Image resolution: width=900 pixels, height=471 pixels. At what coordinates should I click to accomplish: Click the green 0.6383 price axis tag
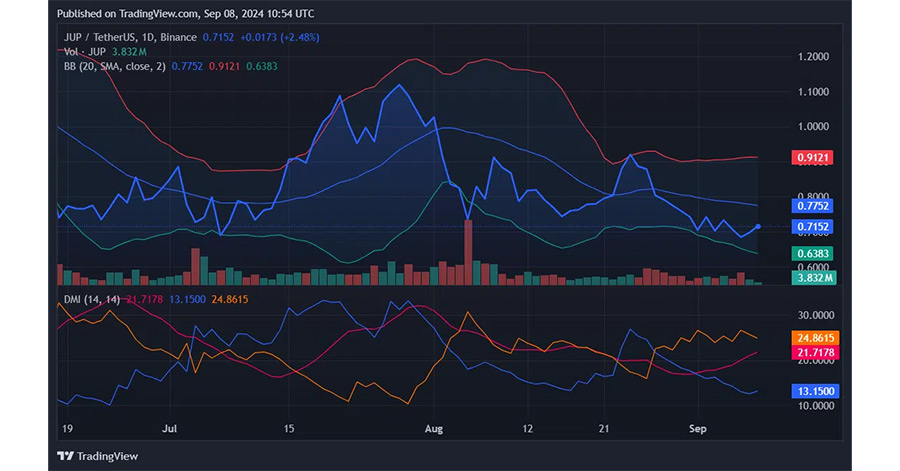(x=812, y=254)
